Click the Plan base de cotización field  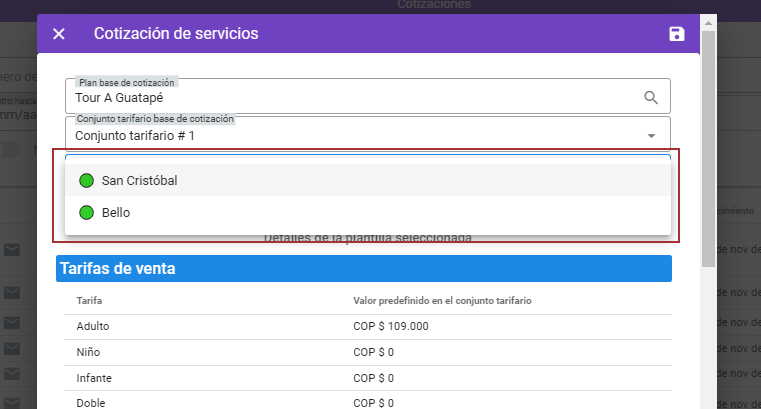(x=350, y=97)
